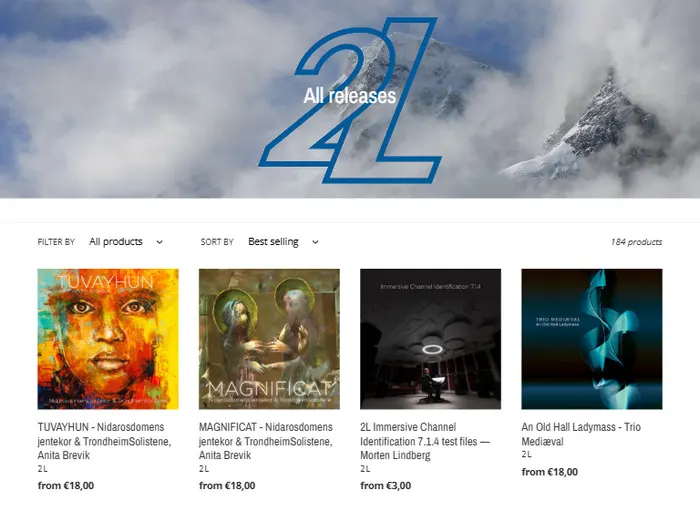The width and height of the screenshot is (700, 505).
Task: Open the TUVAYHUN - Nidarosdomens jentekor title link
Action: tap(104, 441)
